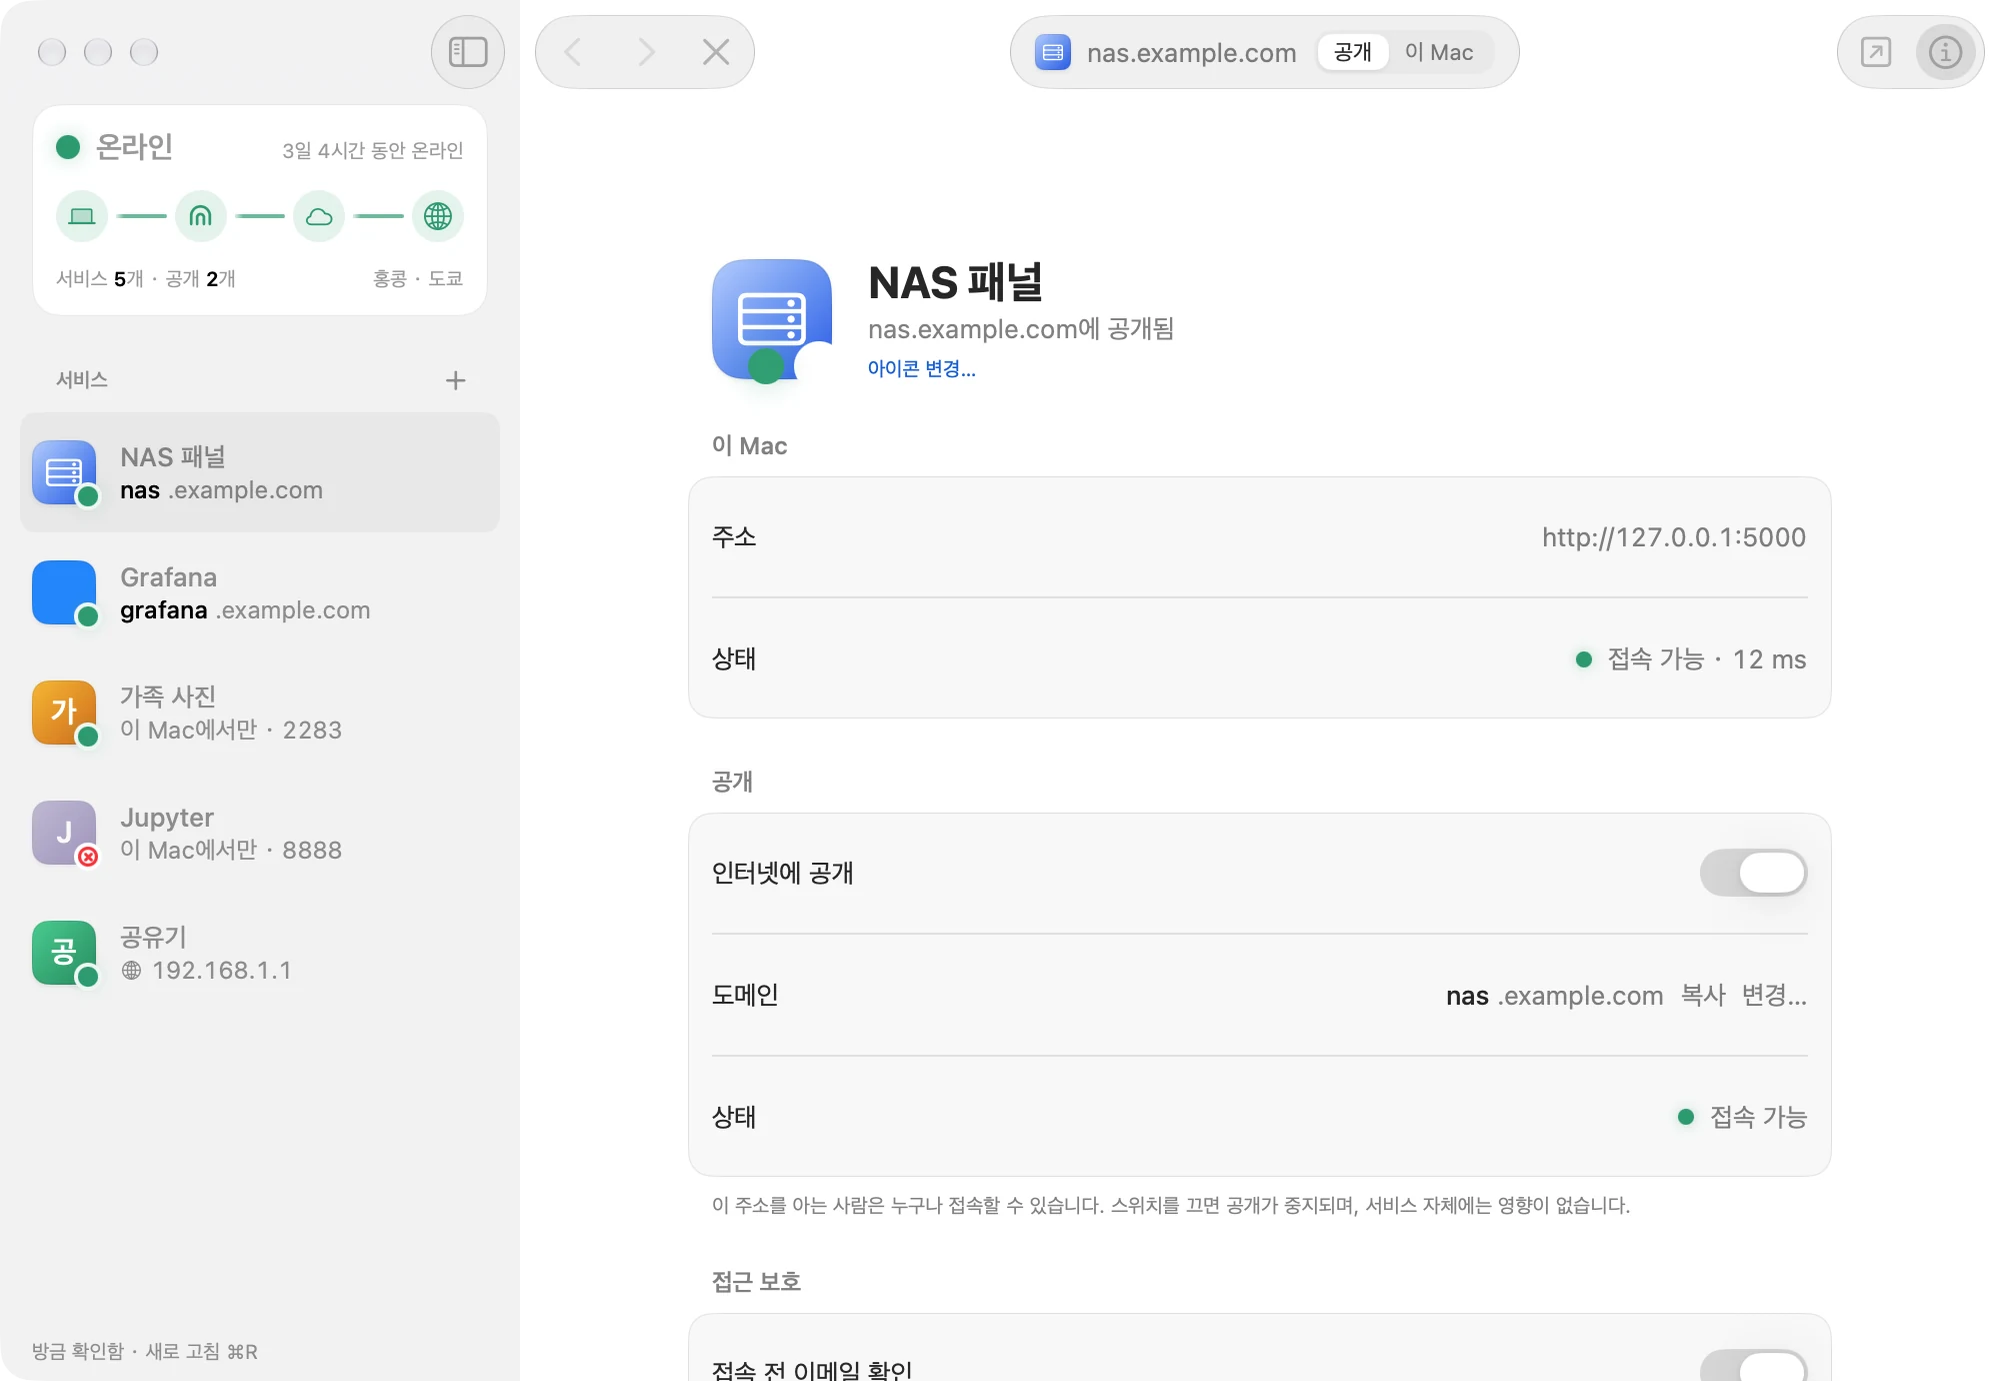Click the large NAS 패널 header icon
The width and height of the screenshot is (2000, 1381).
772,320
